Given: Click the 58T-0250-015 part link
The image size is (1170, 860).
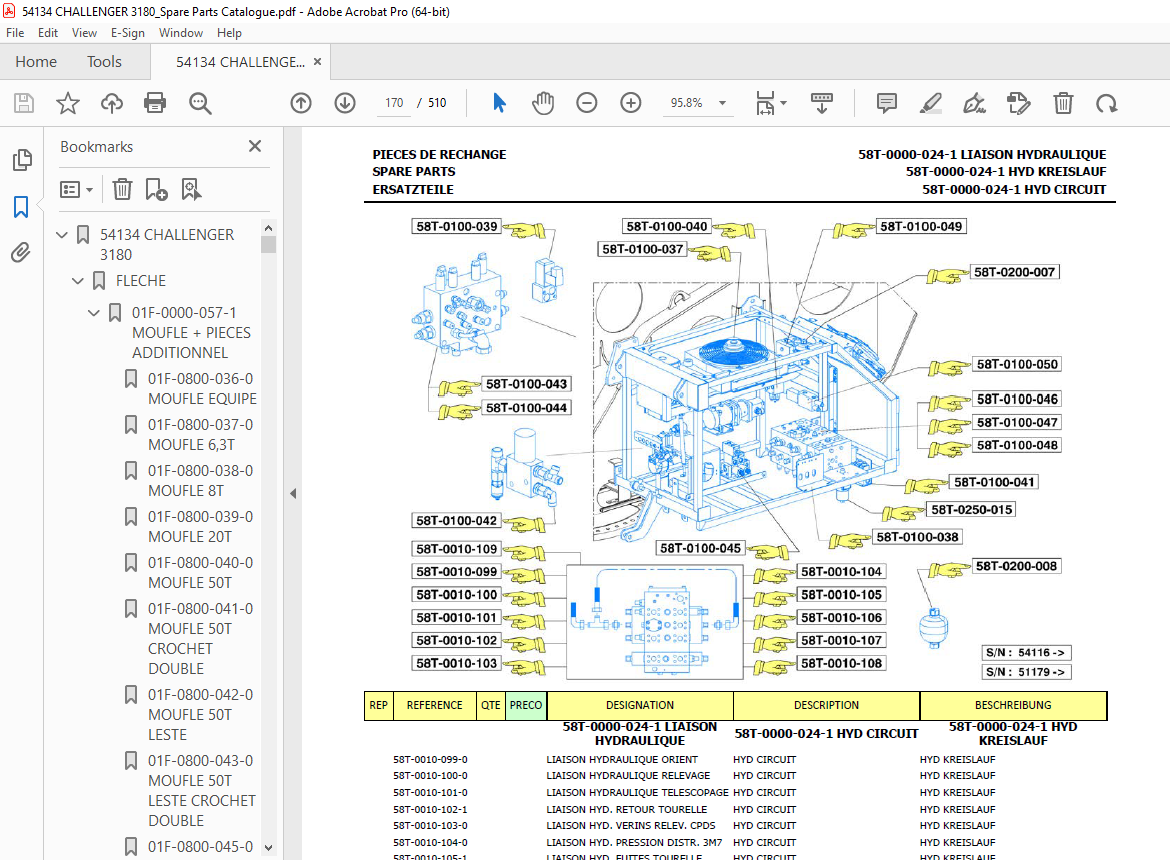Looking at the screenshot, I should (972, 509).
